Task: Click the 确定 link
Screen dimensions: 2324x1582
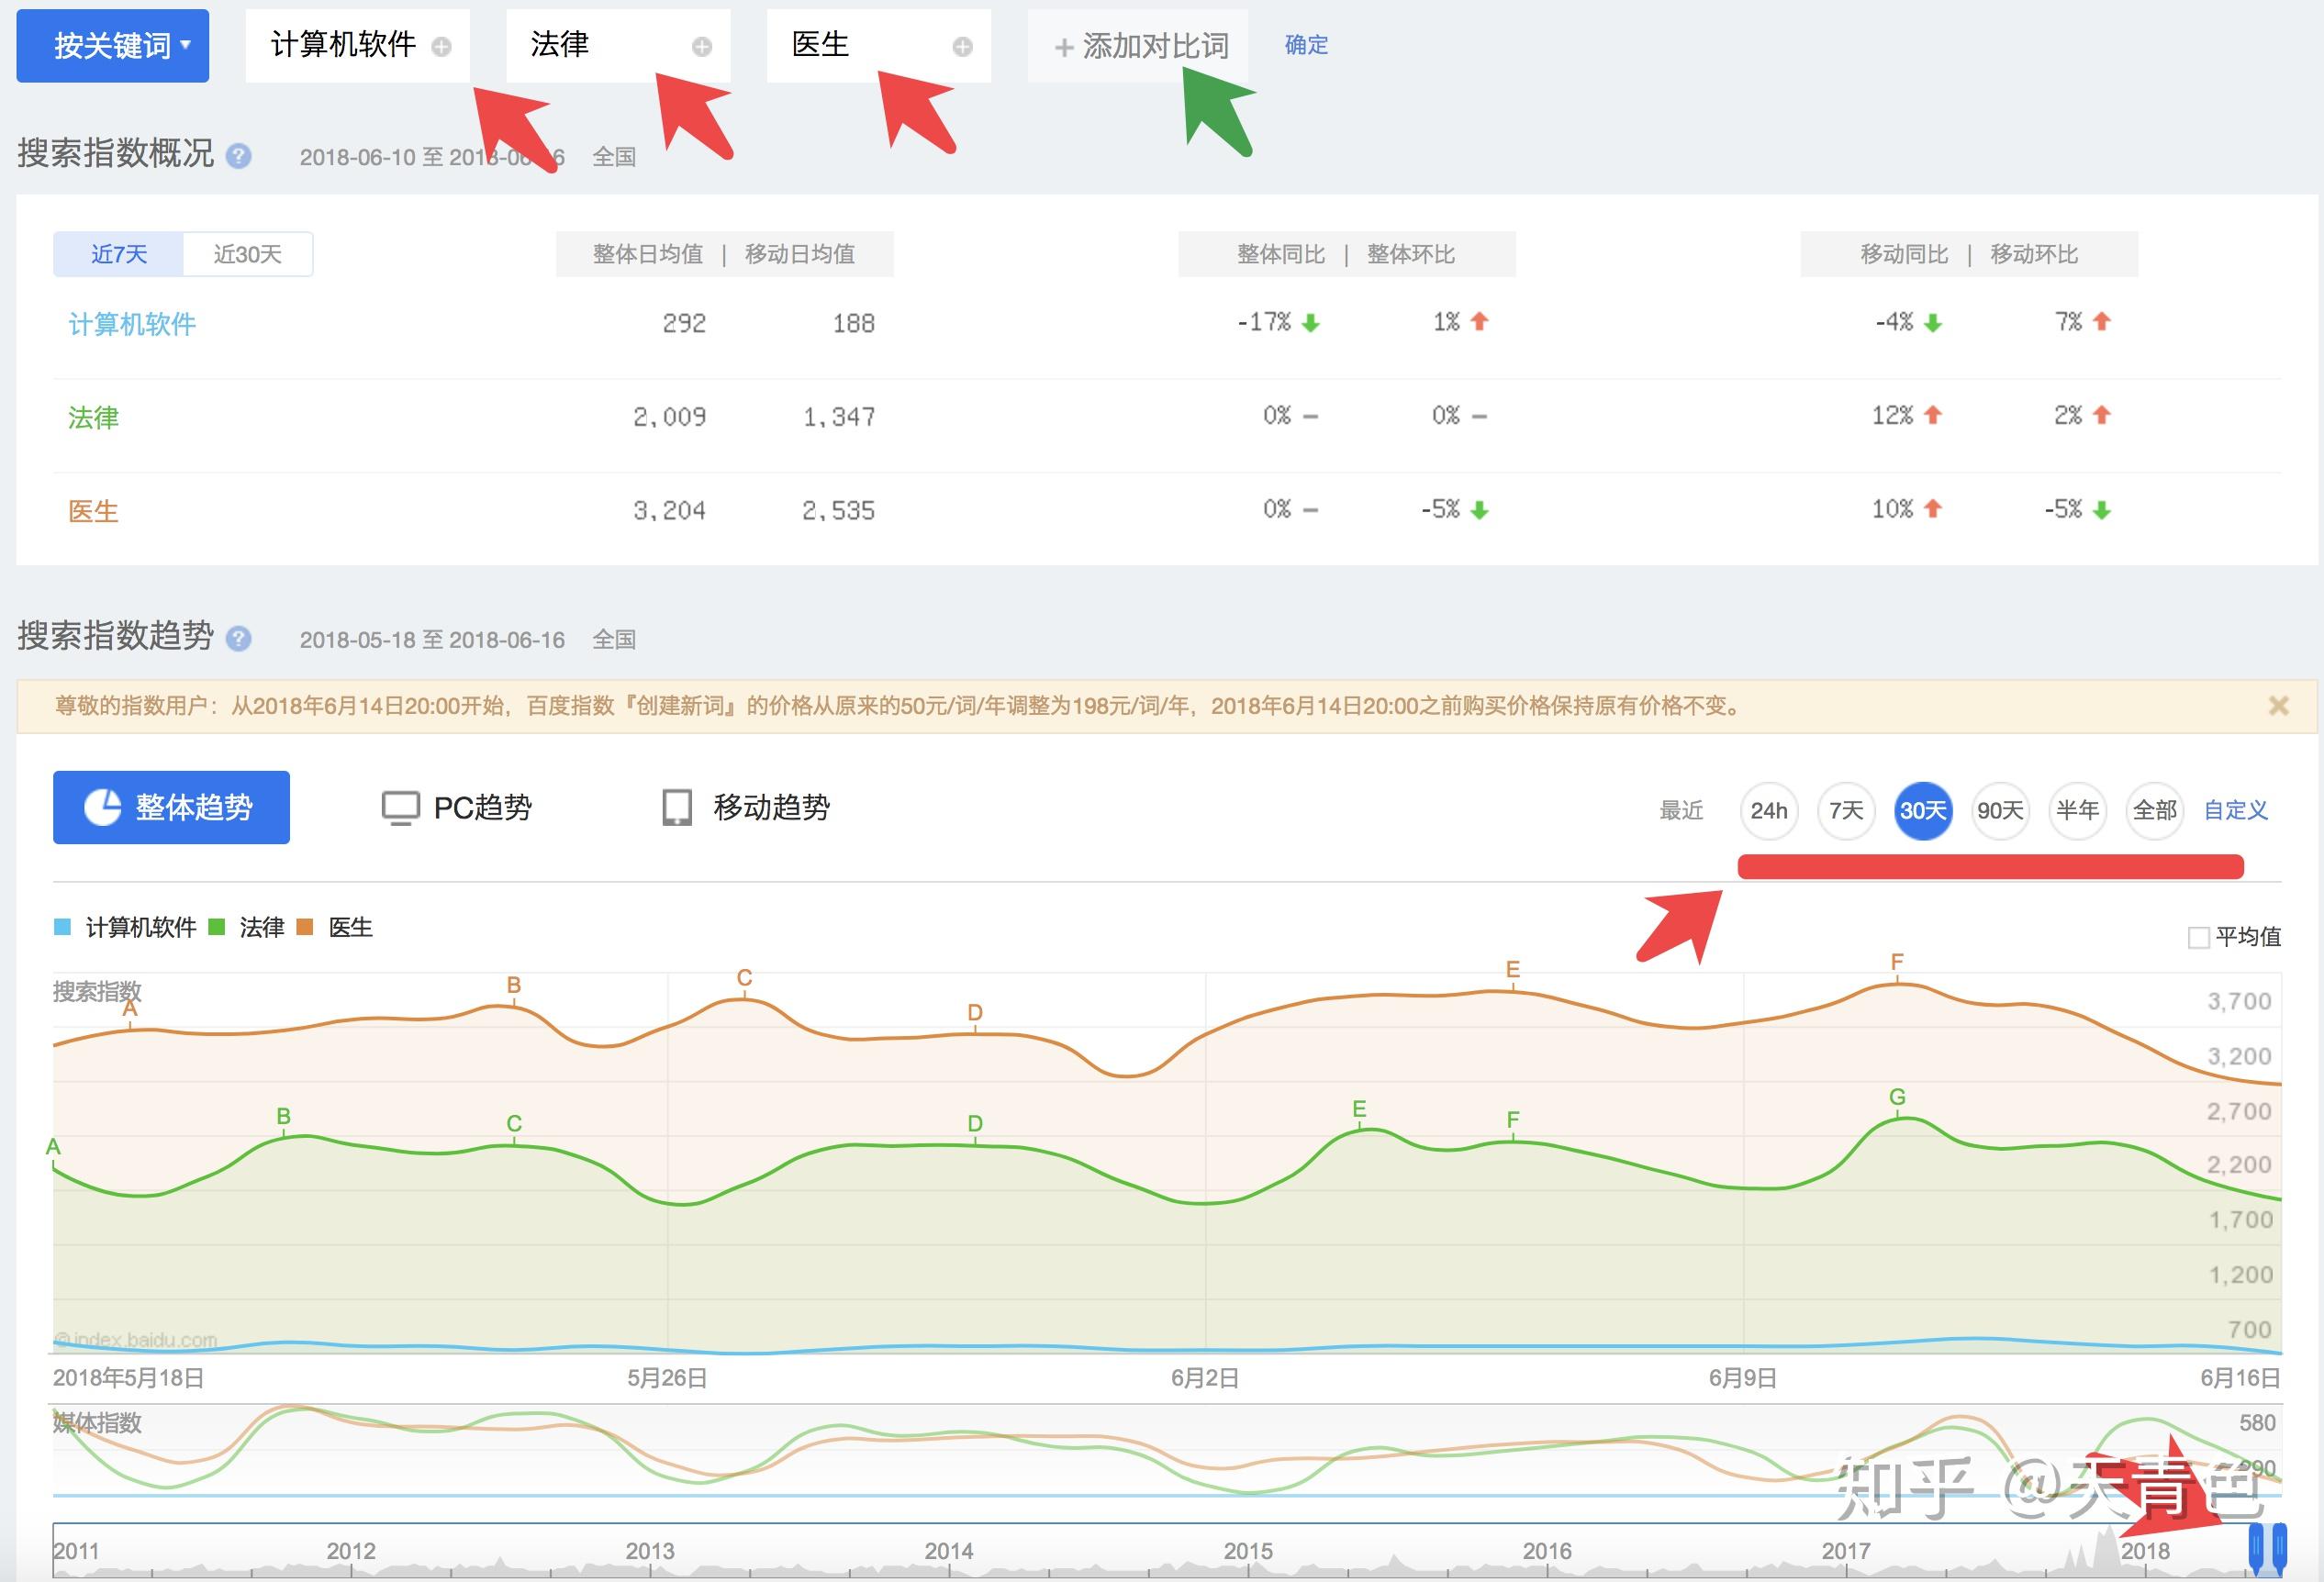Action: (x=1306, y=45)
